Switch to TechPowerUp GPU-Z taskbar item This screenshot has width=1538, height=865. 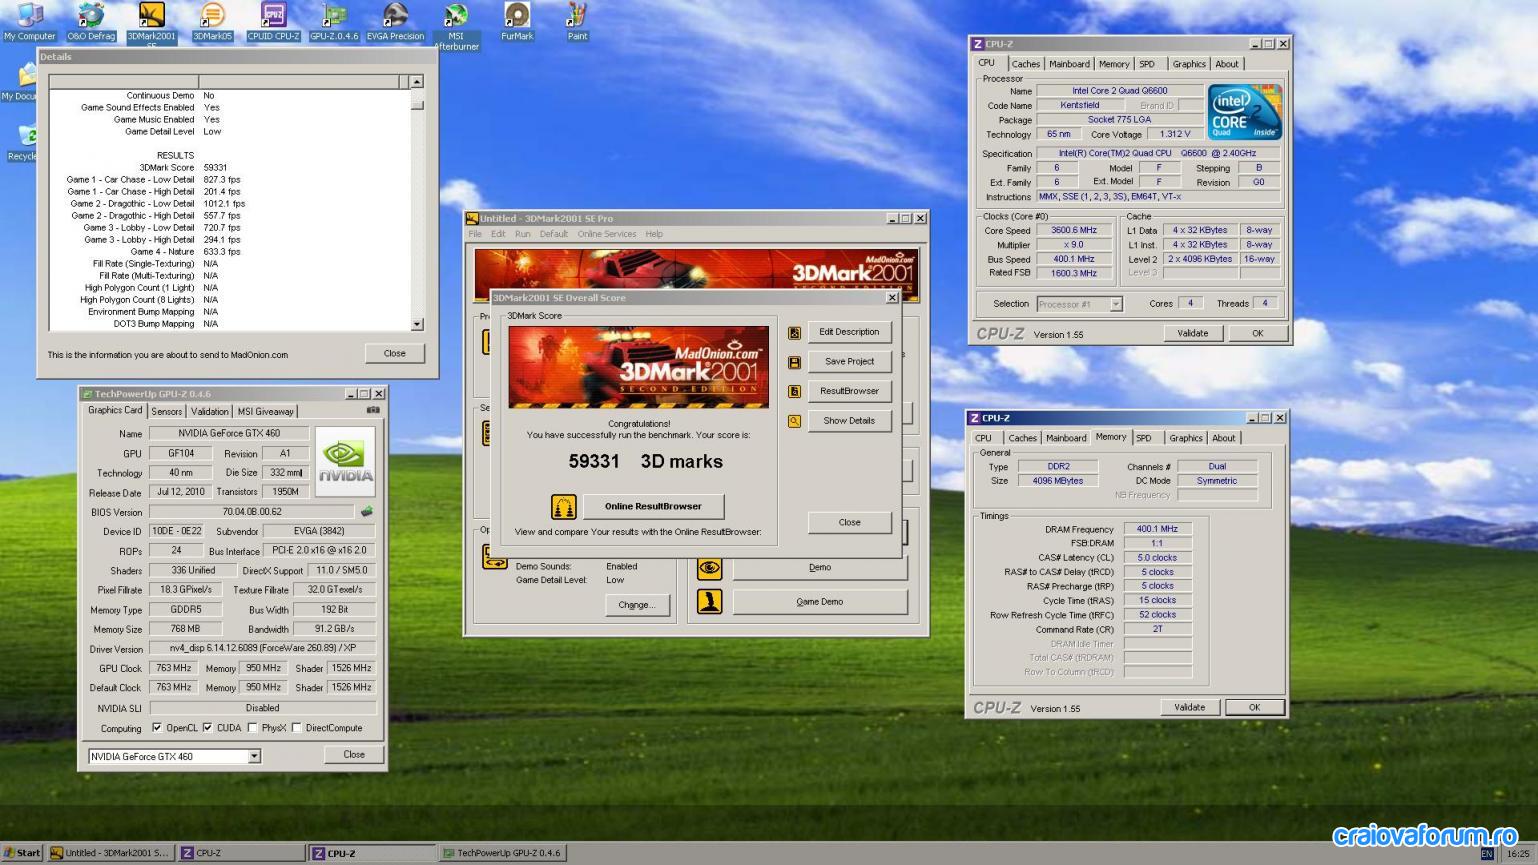click(502, 854)
